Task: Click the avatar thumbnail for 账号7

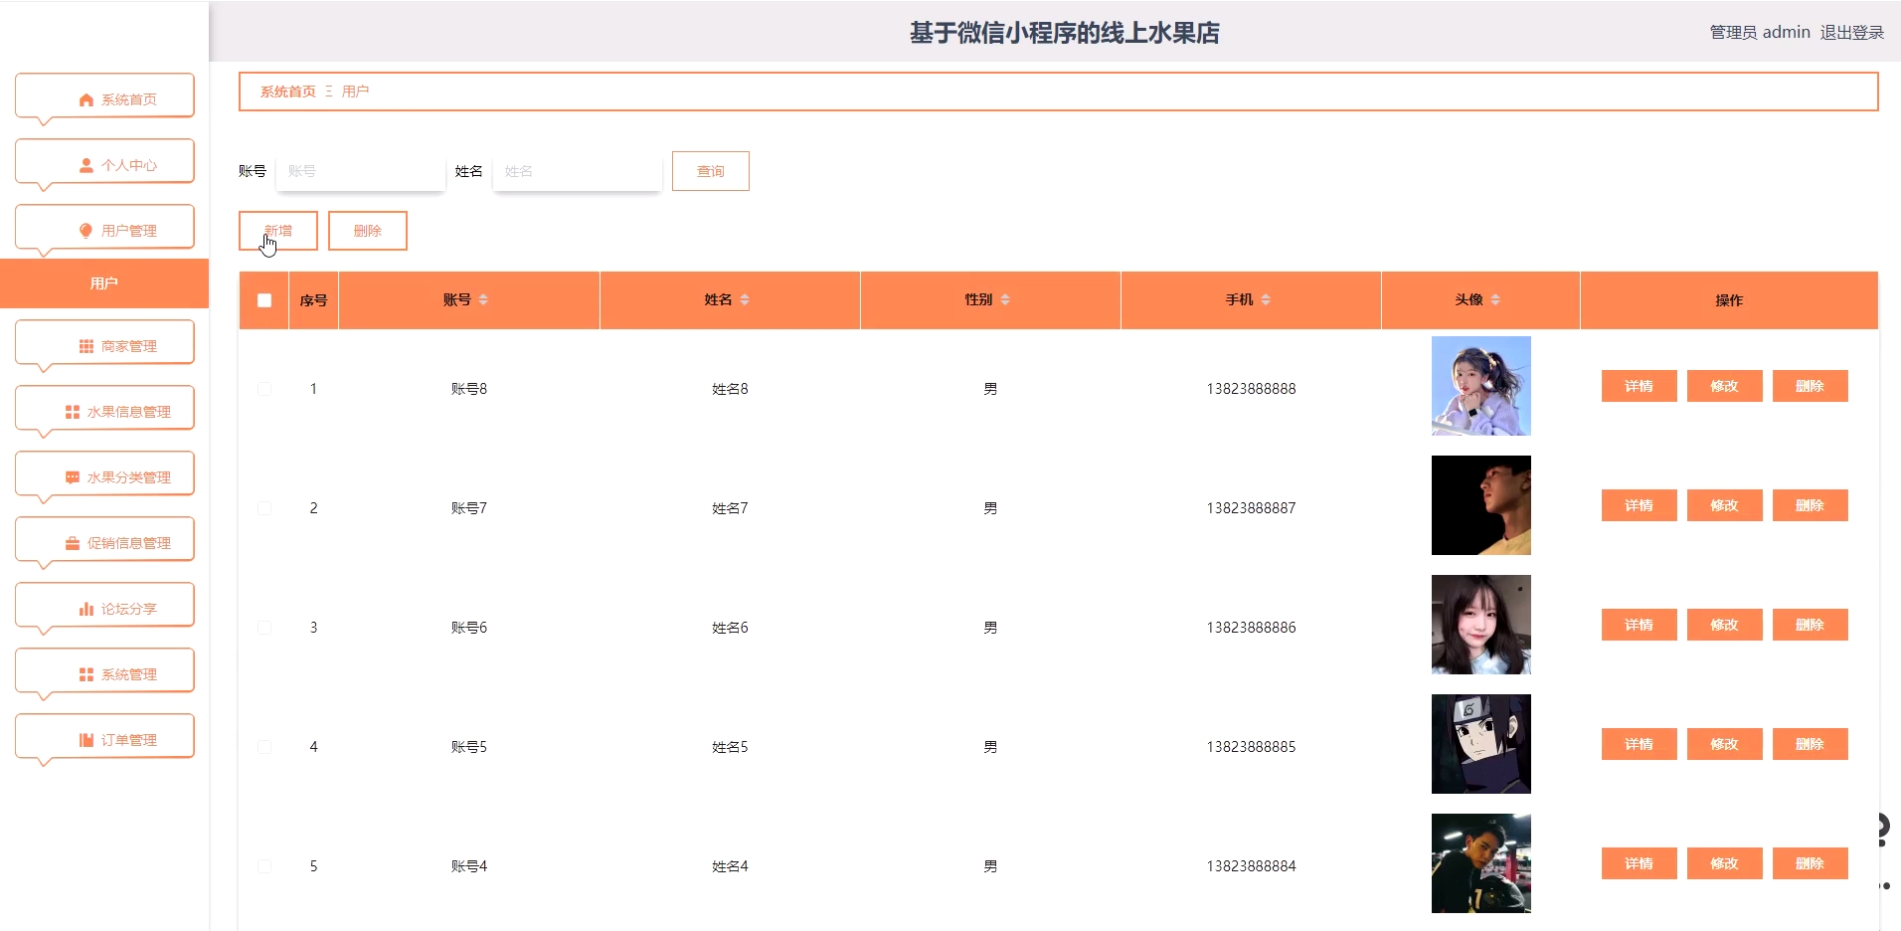Action: click(1480, 505)
